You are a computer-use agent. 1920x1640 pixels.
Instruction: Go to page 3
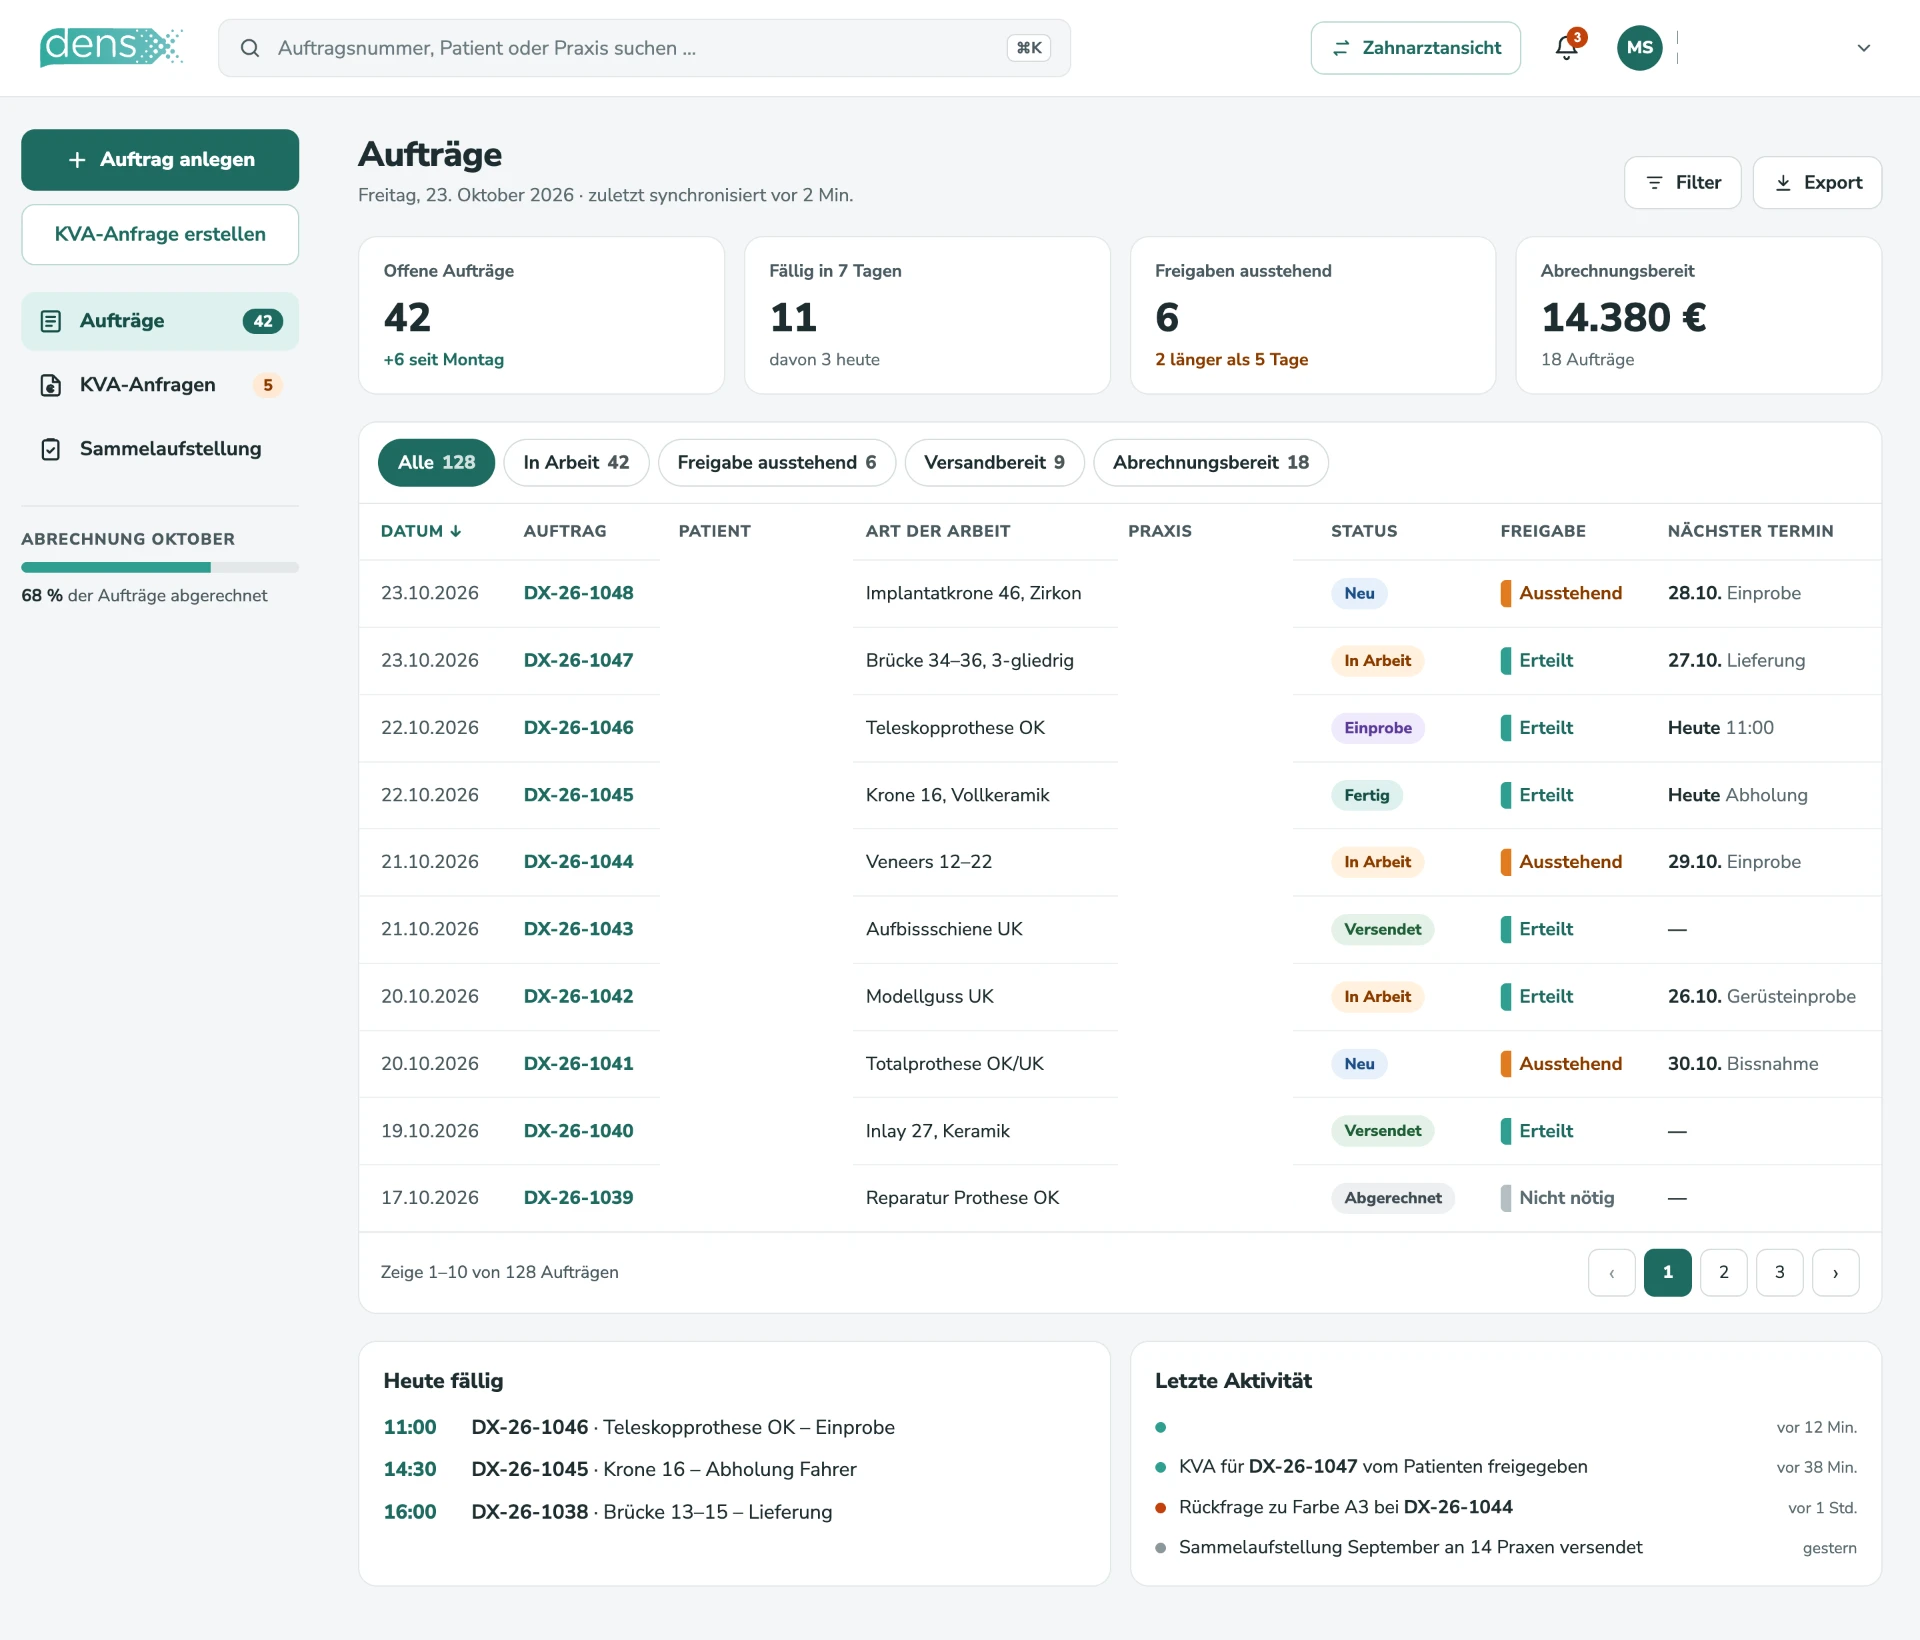1779,1273
